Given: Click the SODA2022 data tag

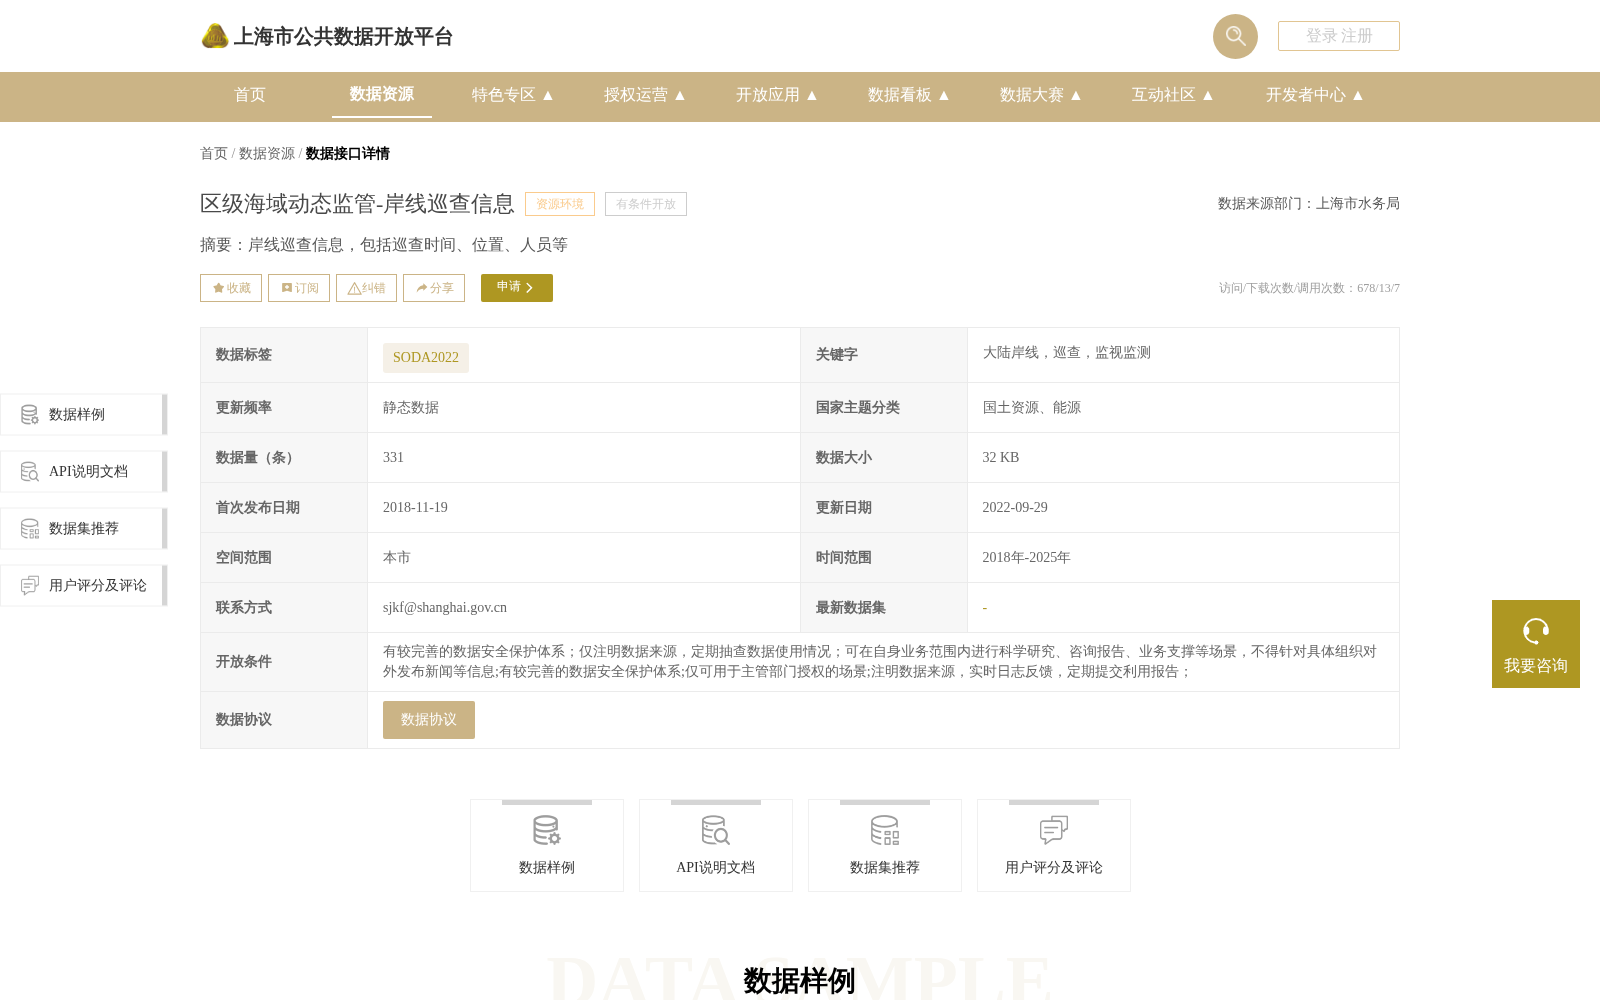Looking at the screenshot, I should [x=426, y=357].
